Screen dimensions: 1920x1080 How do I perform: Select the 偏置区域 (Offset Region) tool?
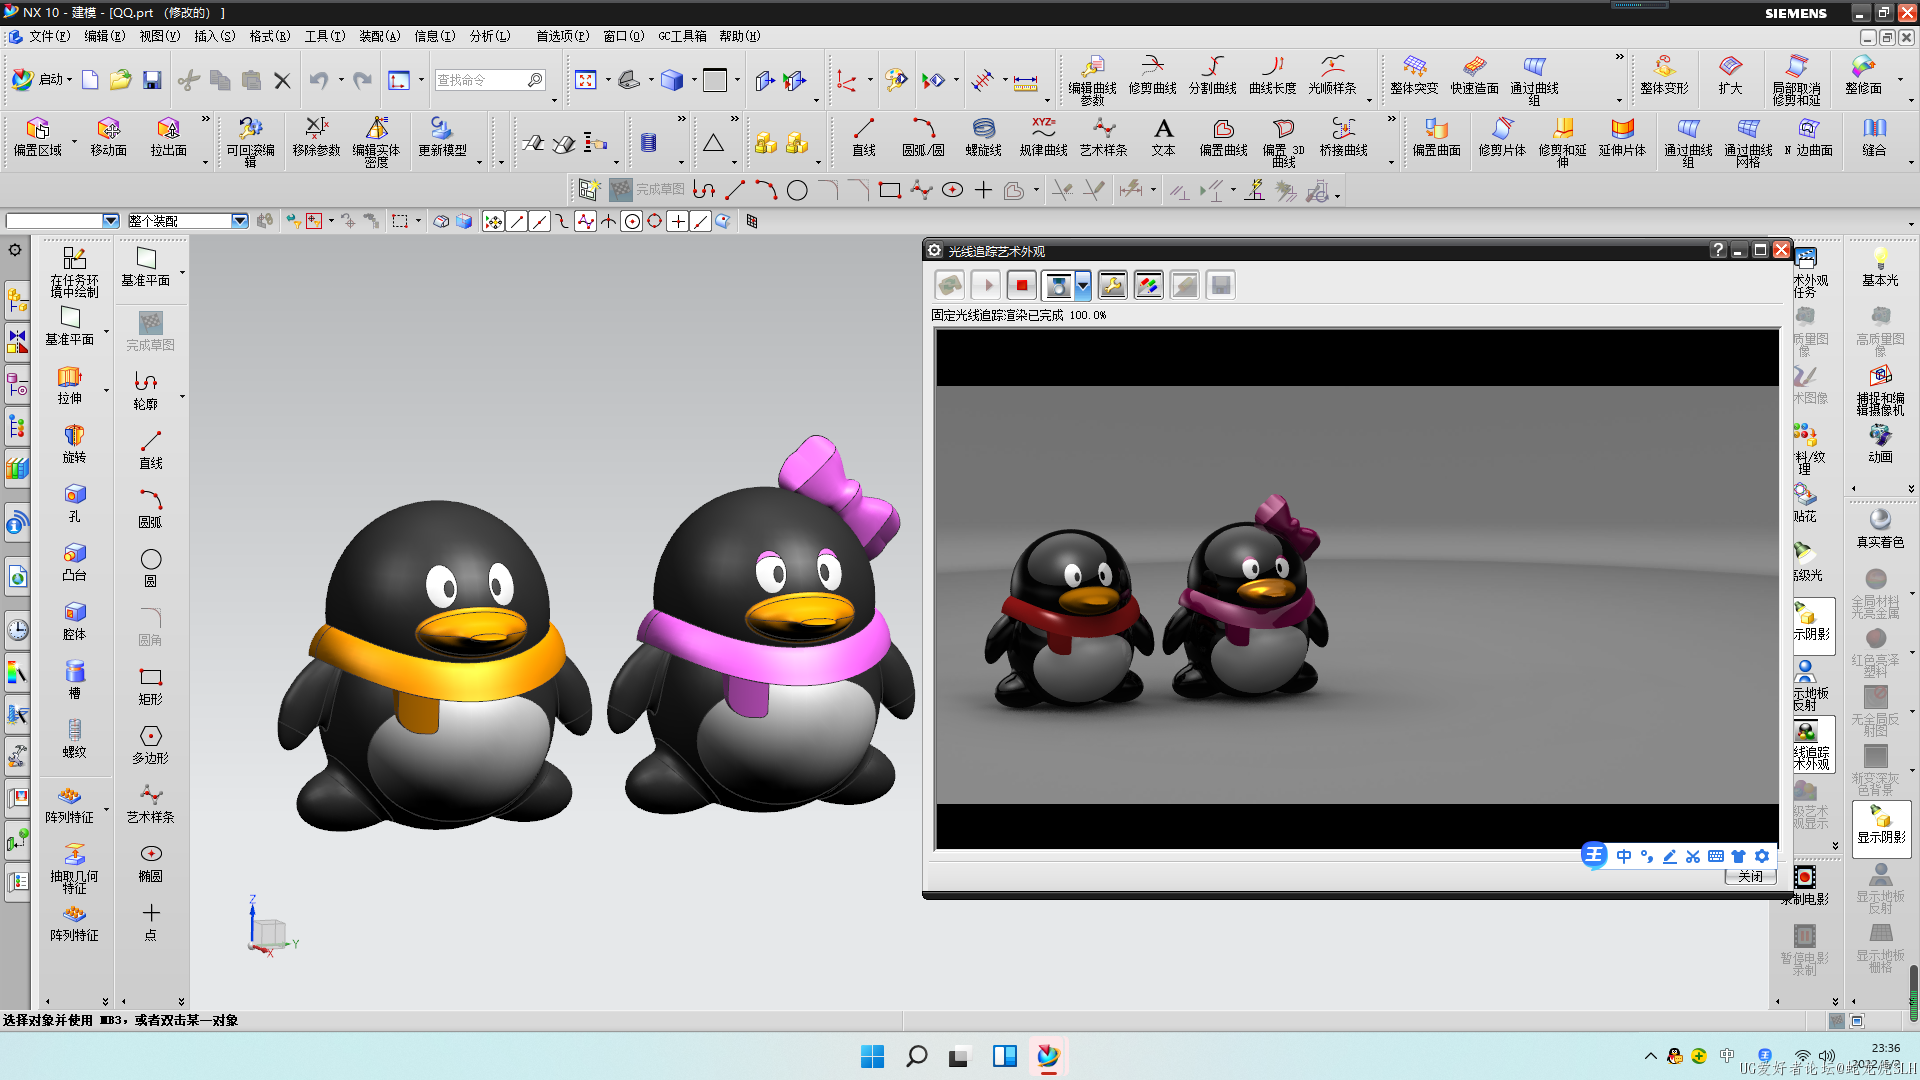(38, 137)
